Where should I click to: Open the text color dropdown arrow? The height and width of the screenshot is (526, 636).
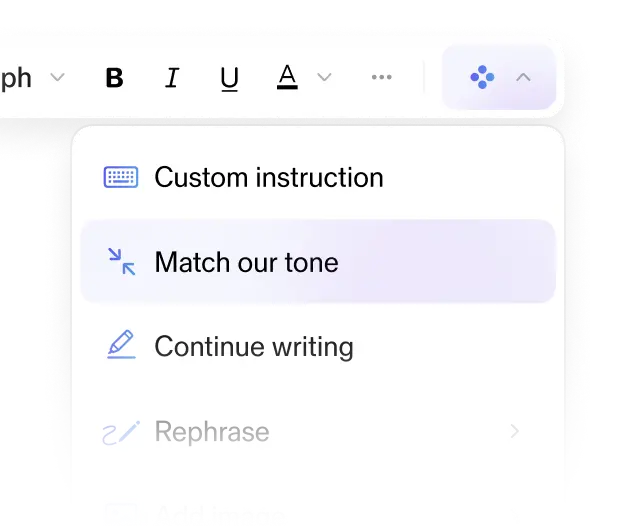click(324, 78)
